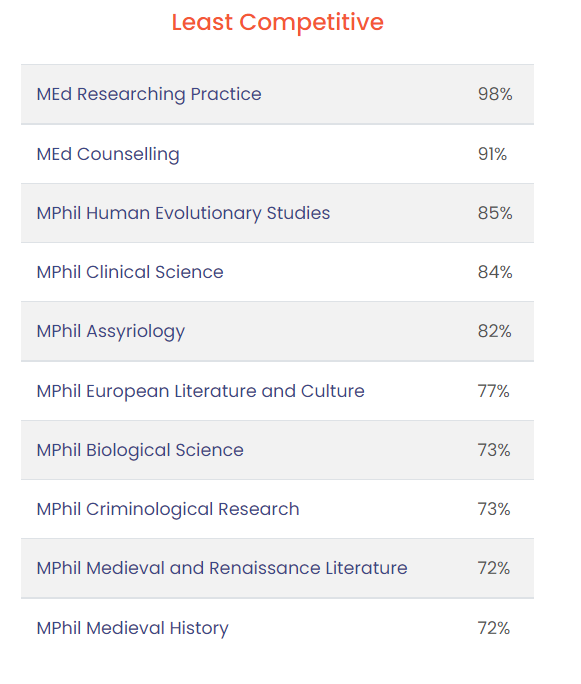Select the MPhil Medieval History row
The image size is (581, 684).
tap(277, 628)
